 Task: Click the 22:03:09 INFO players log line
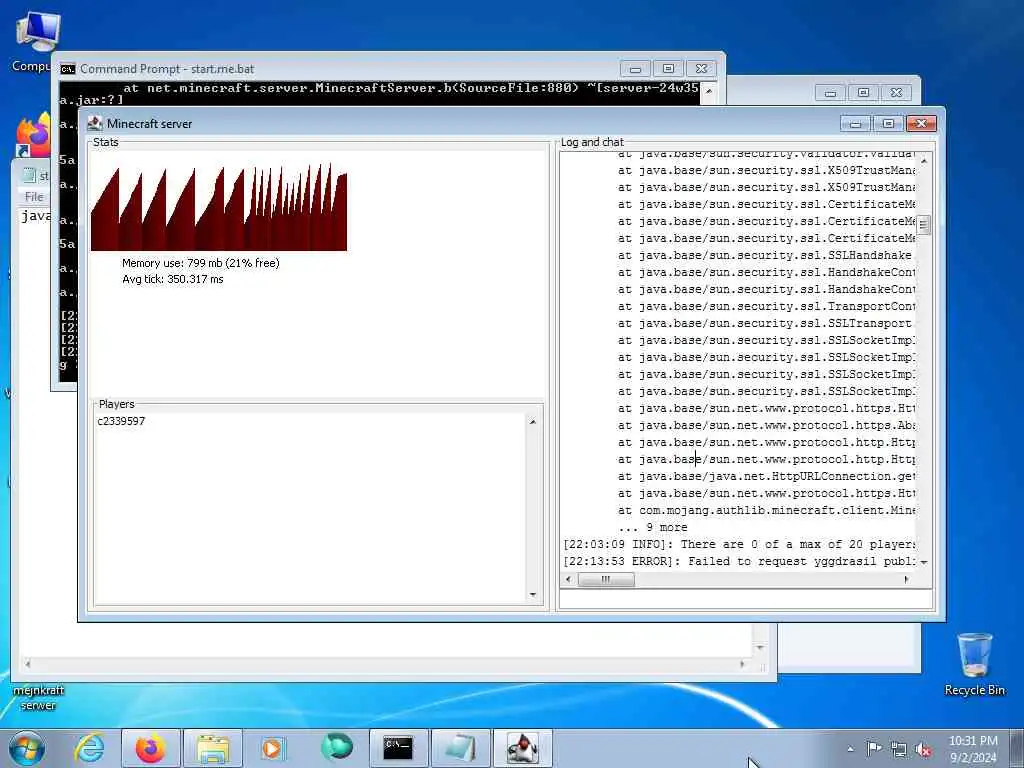click(x=738, y=544)
